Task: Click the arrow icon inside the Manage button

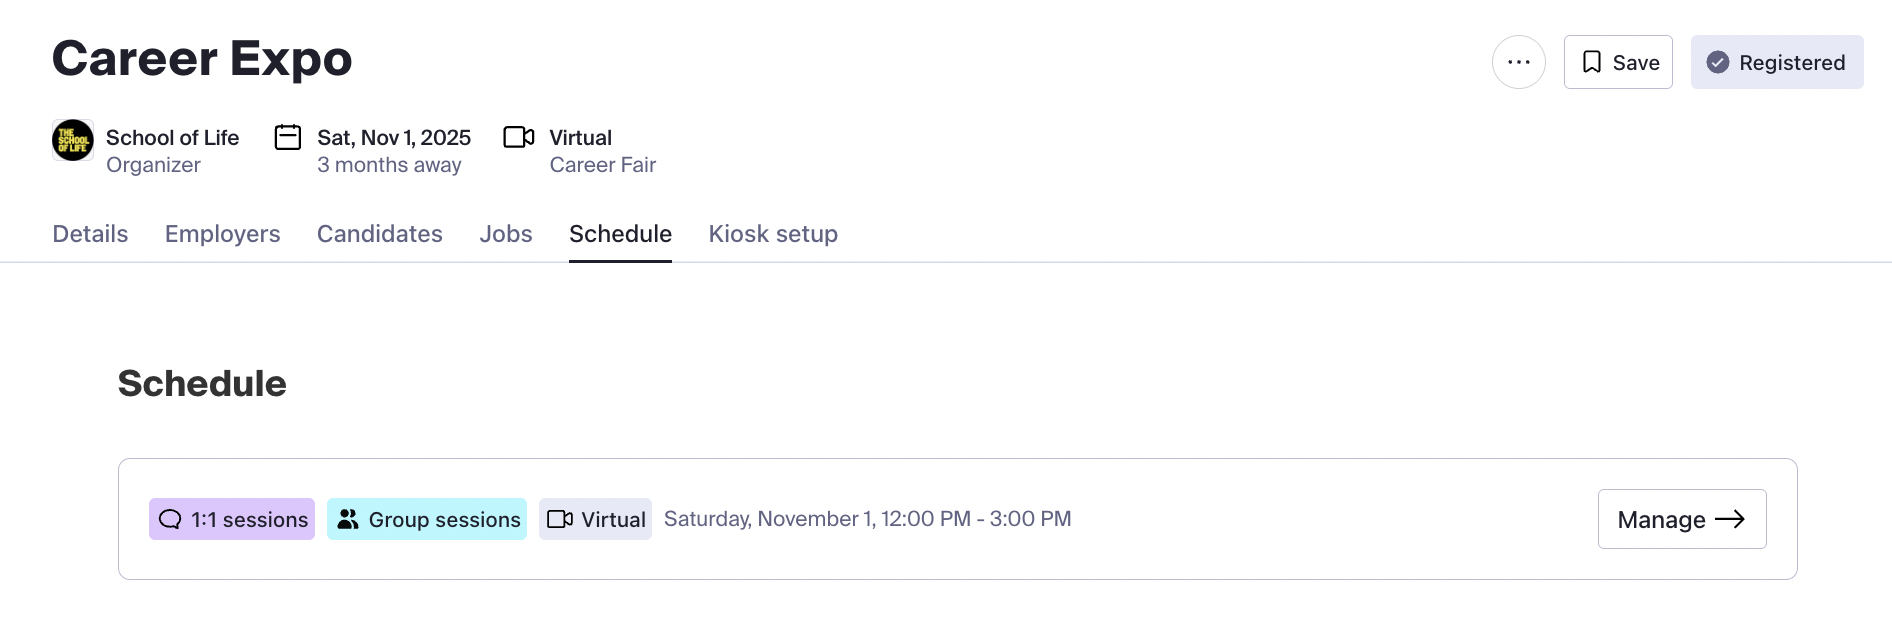Action: 1732,519
